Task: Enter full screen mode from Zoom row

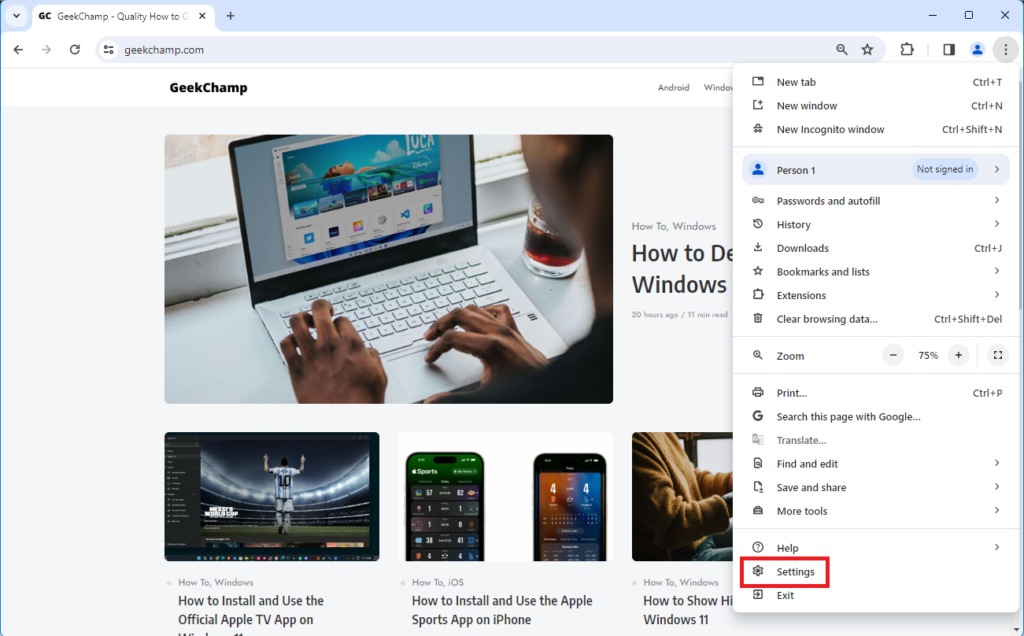Action: pos(996,355)
